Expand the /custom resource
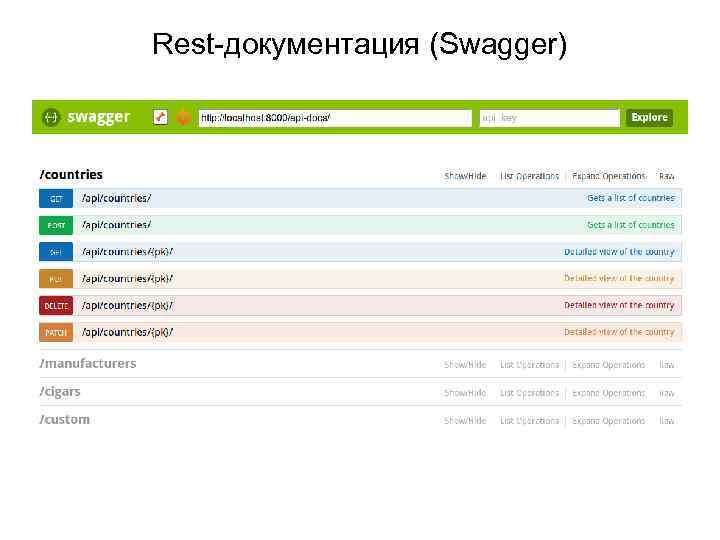Image resolution: width=720 pixels, height=540 pixels. 65,420
